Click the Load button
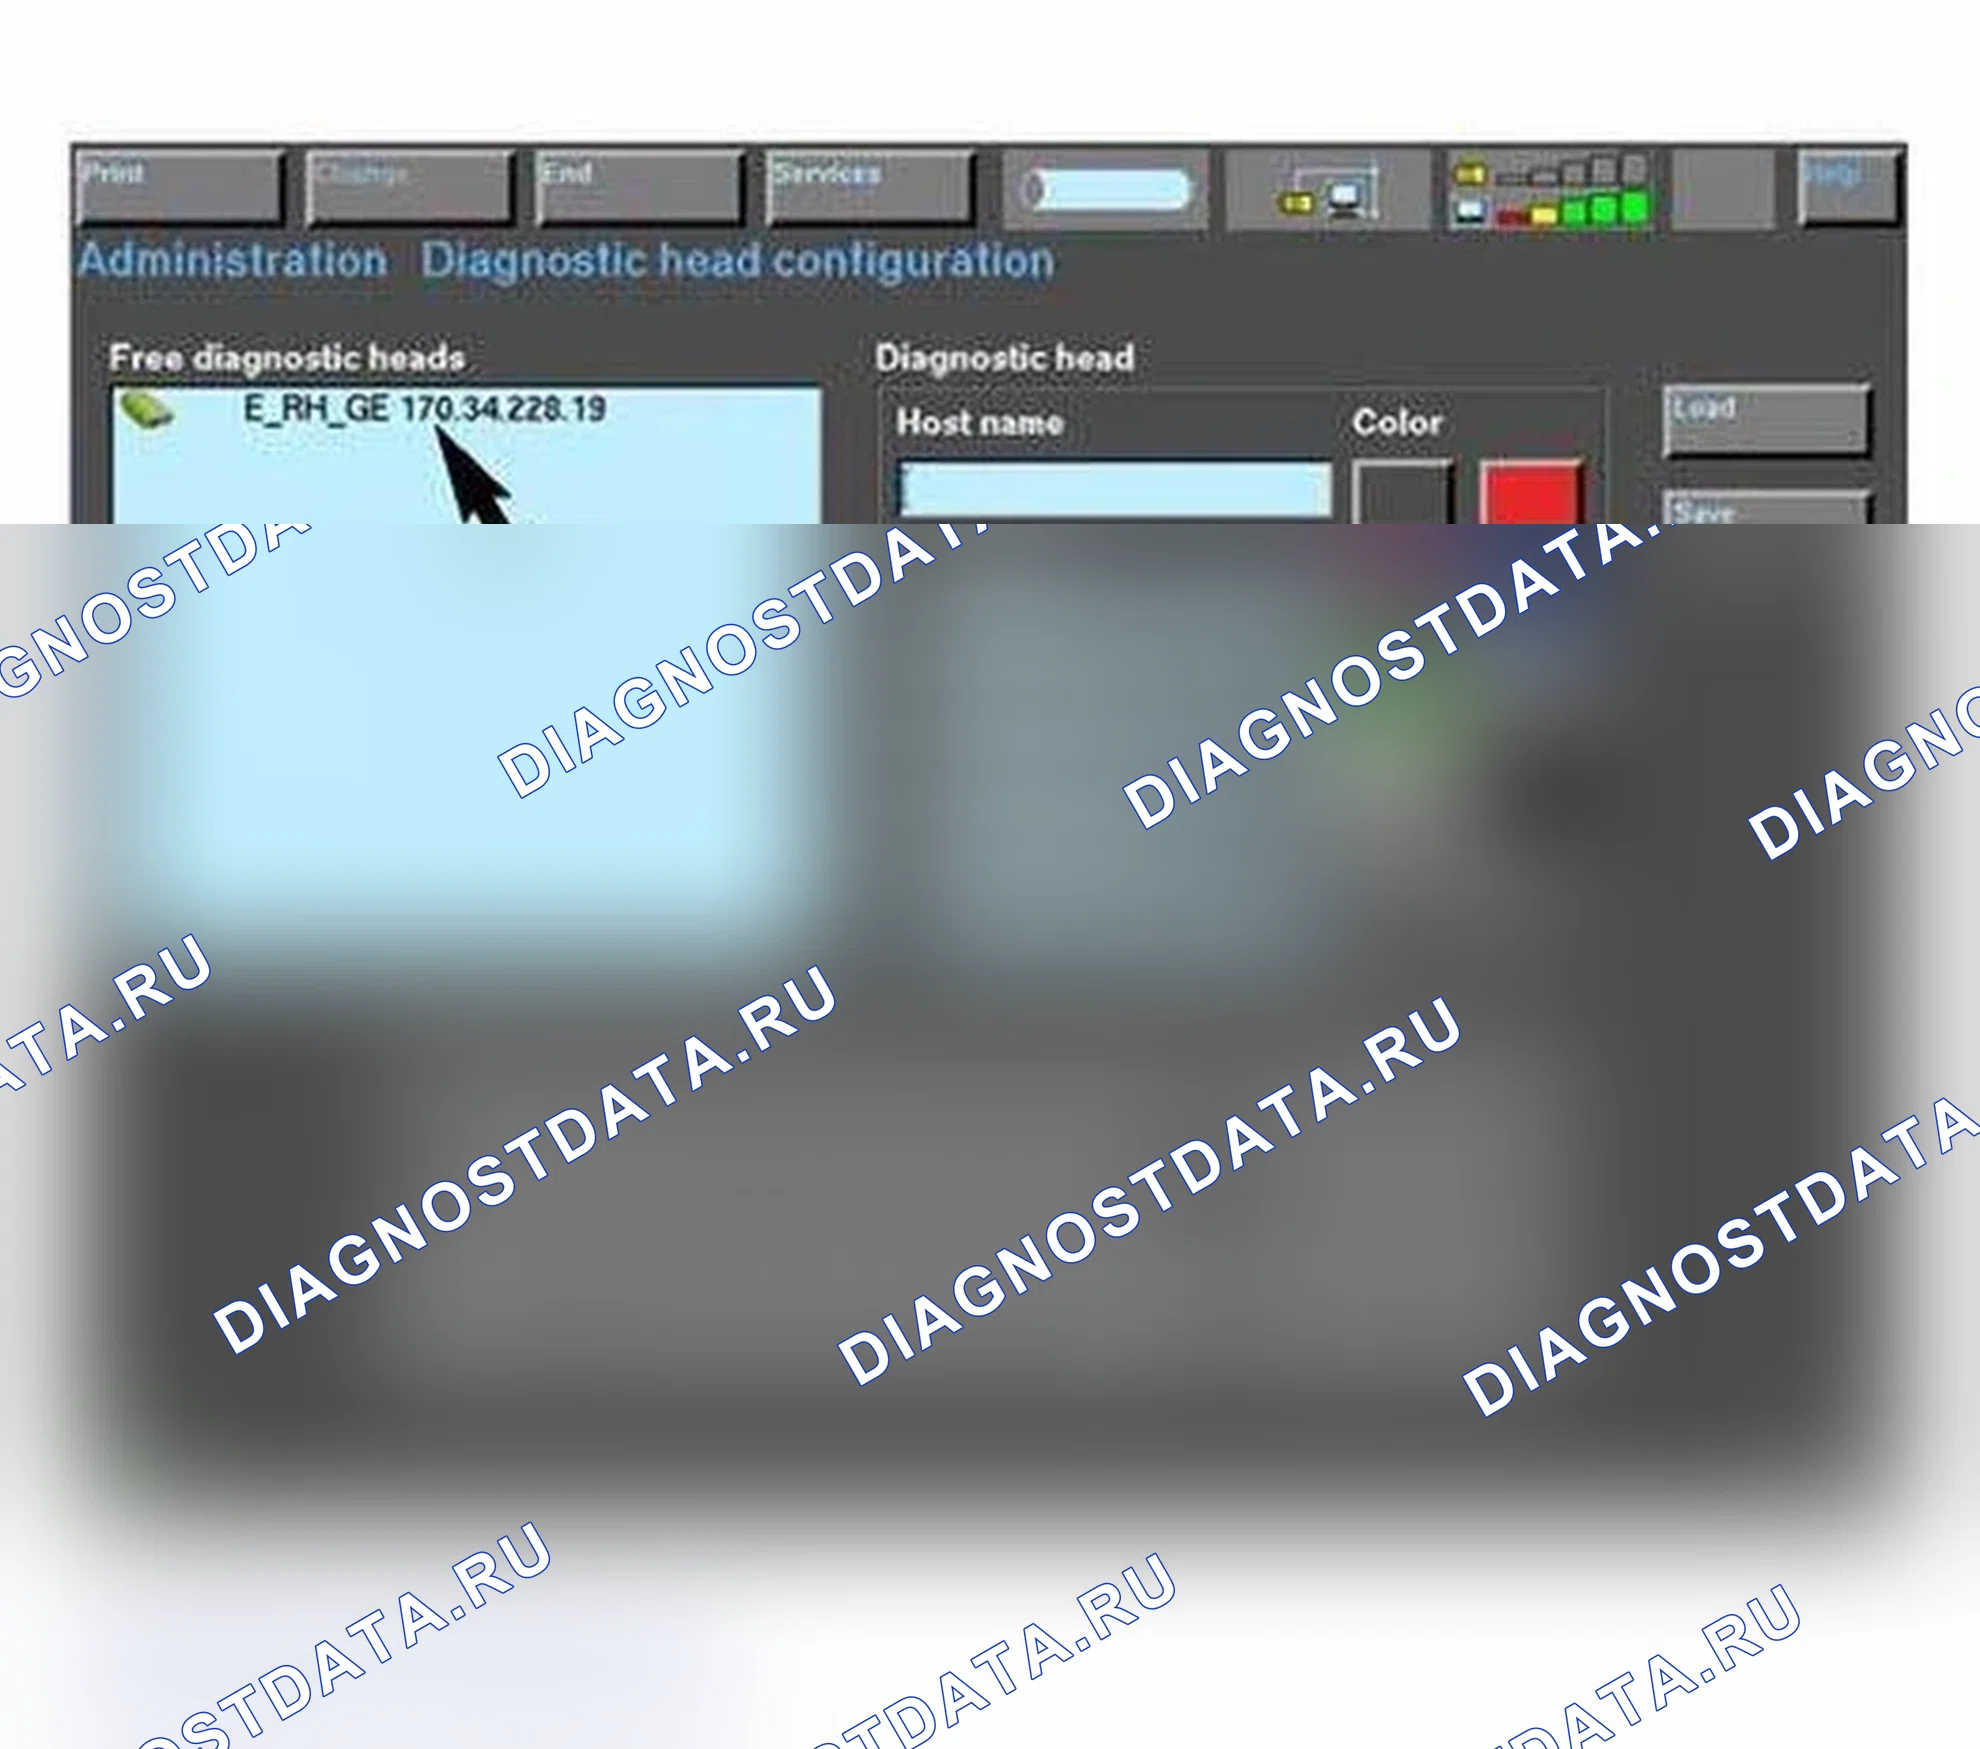Viewport: 1980px width, 1749px height. click(1767, 421)
